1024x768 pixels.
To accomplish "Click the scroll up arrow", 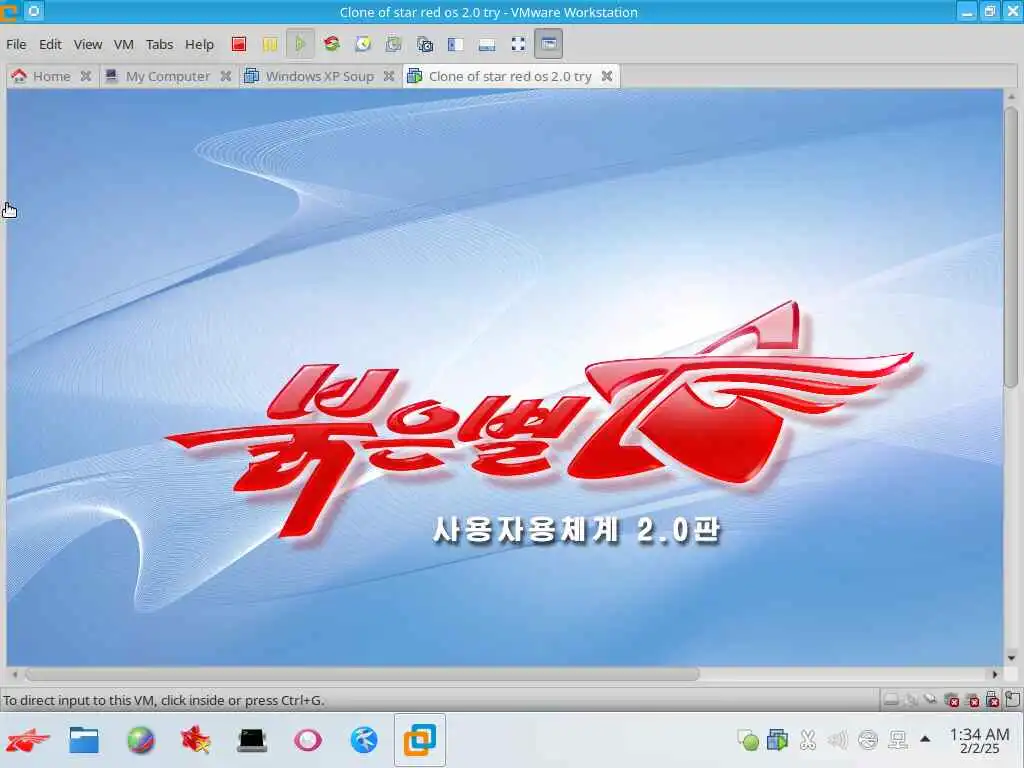I will (1011, 97).
